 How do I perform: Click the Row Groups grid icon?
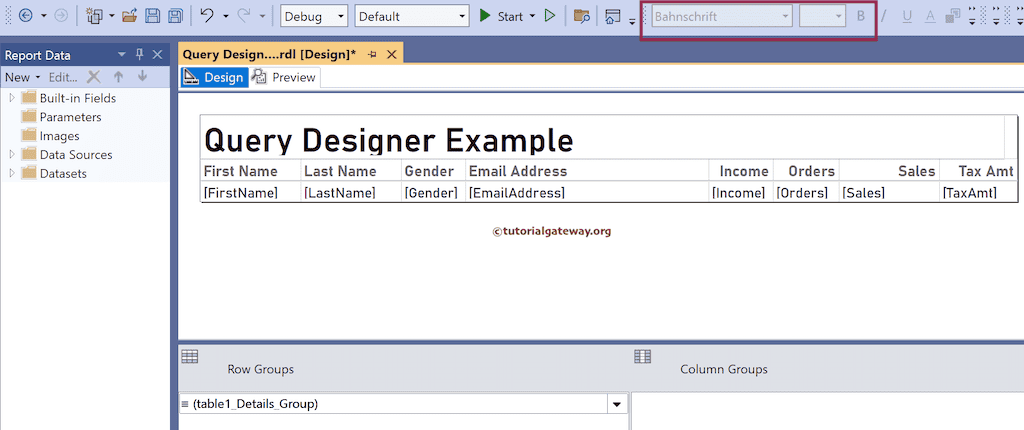coord(189,356)
